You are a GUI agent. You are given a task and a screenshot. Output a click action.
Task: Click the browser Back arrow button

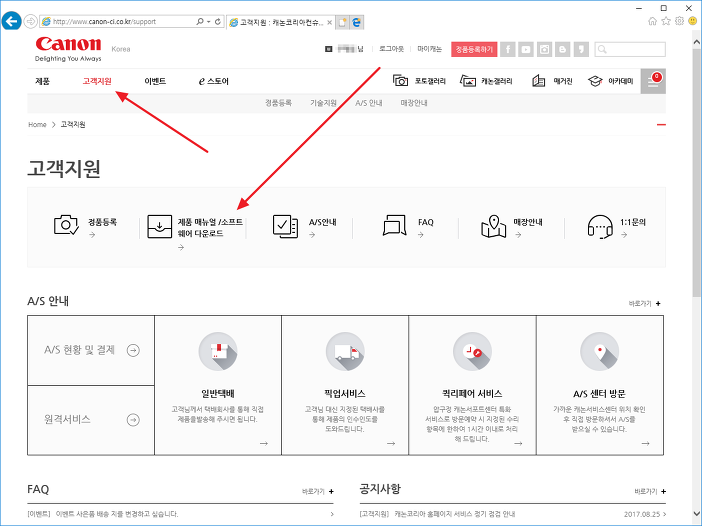click(11, 21)
